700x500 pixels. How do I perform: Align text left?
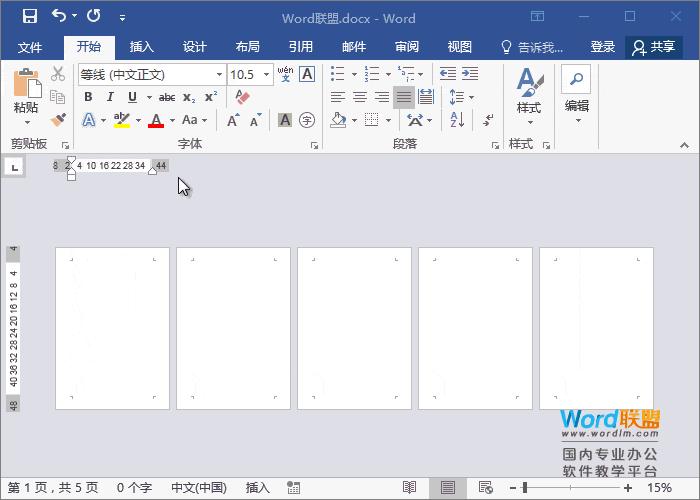(x=338, y=97)
